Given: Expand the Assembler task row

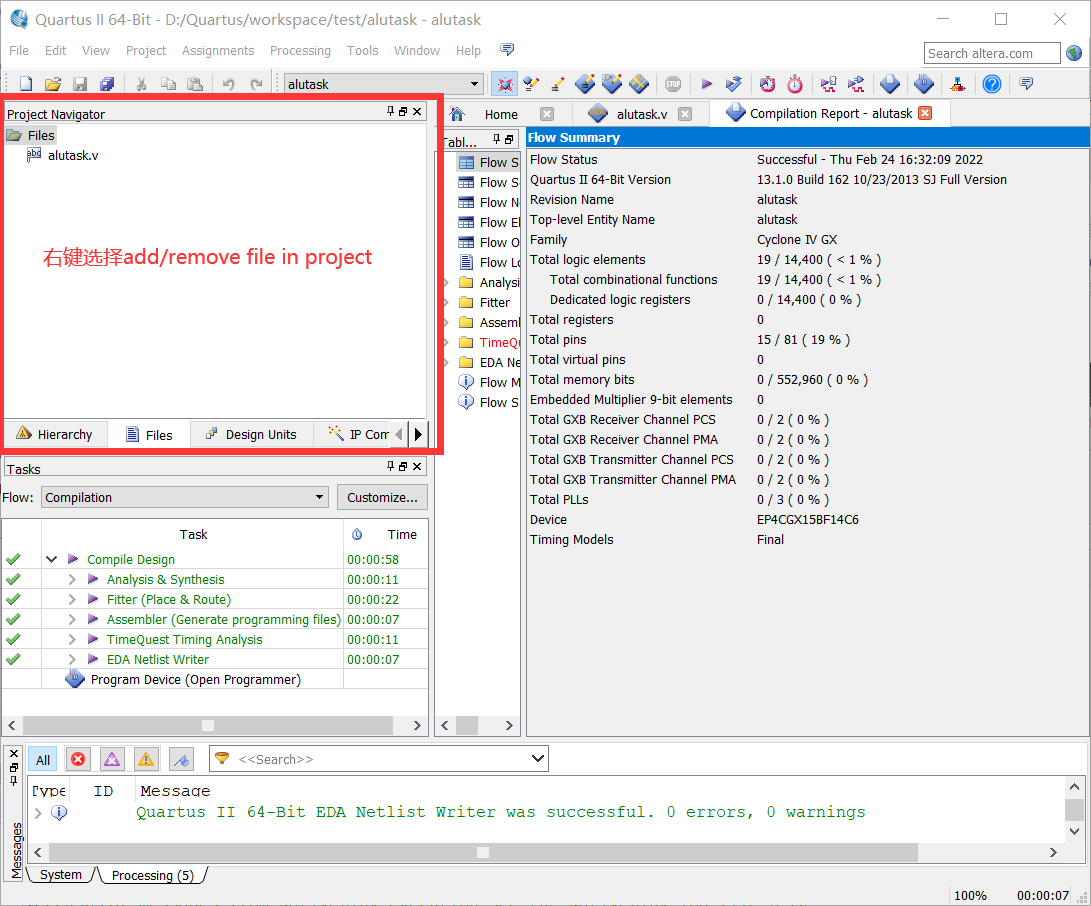Looking at the screenshot, I should (72, 619).
